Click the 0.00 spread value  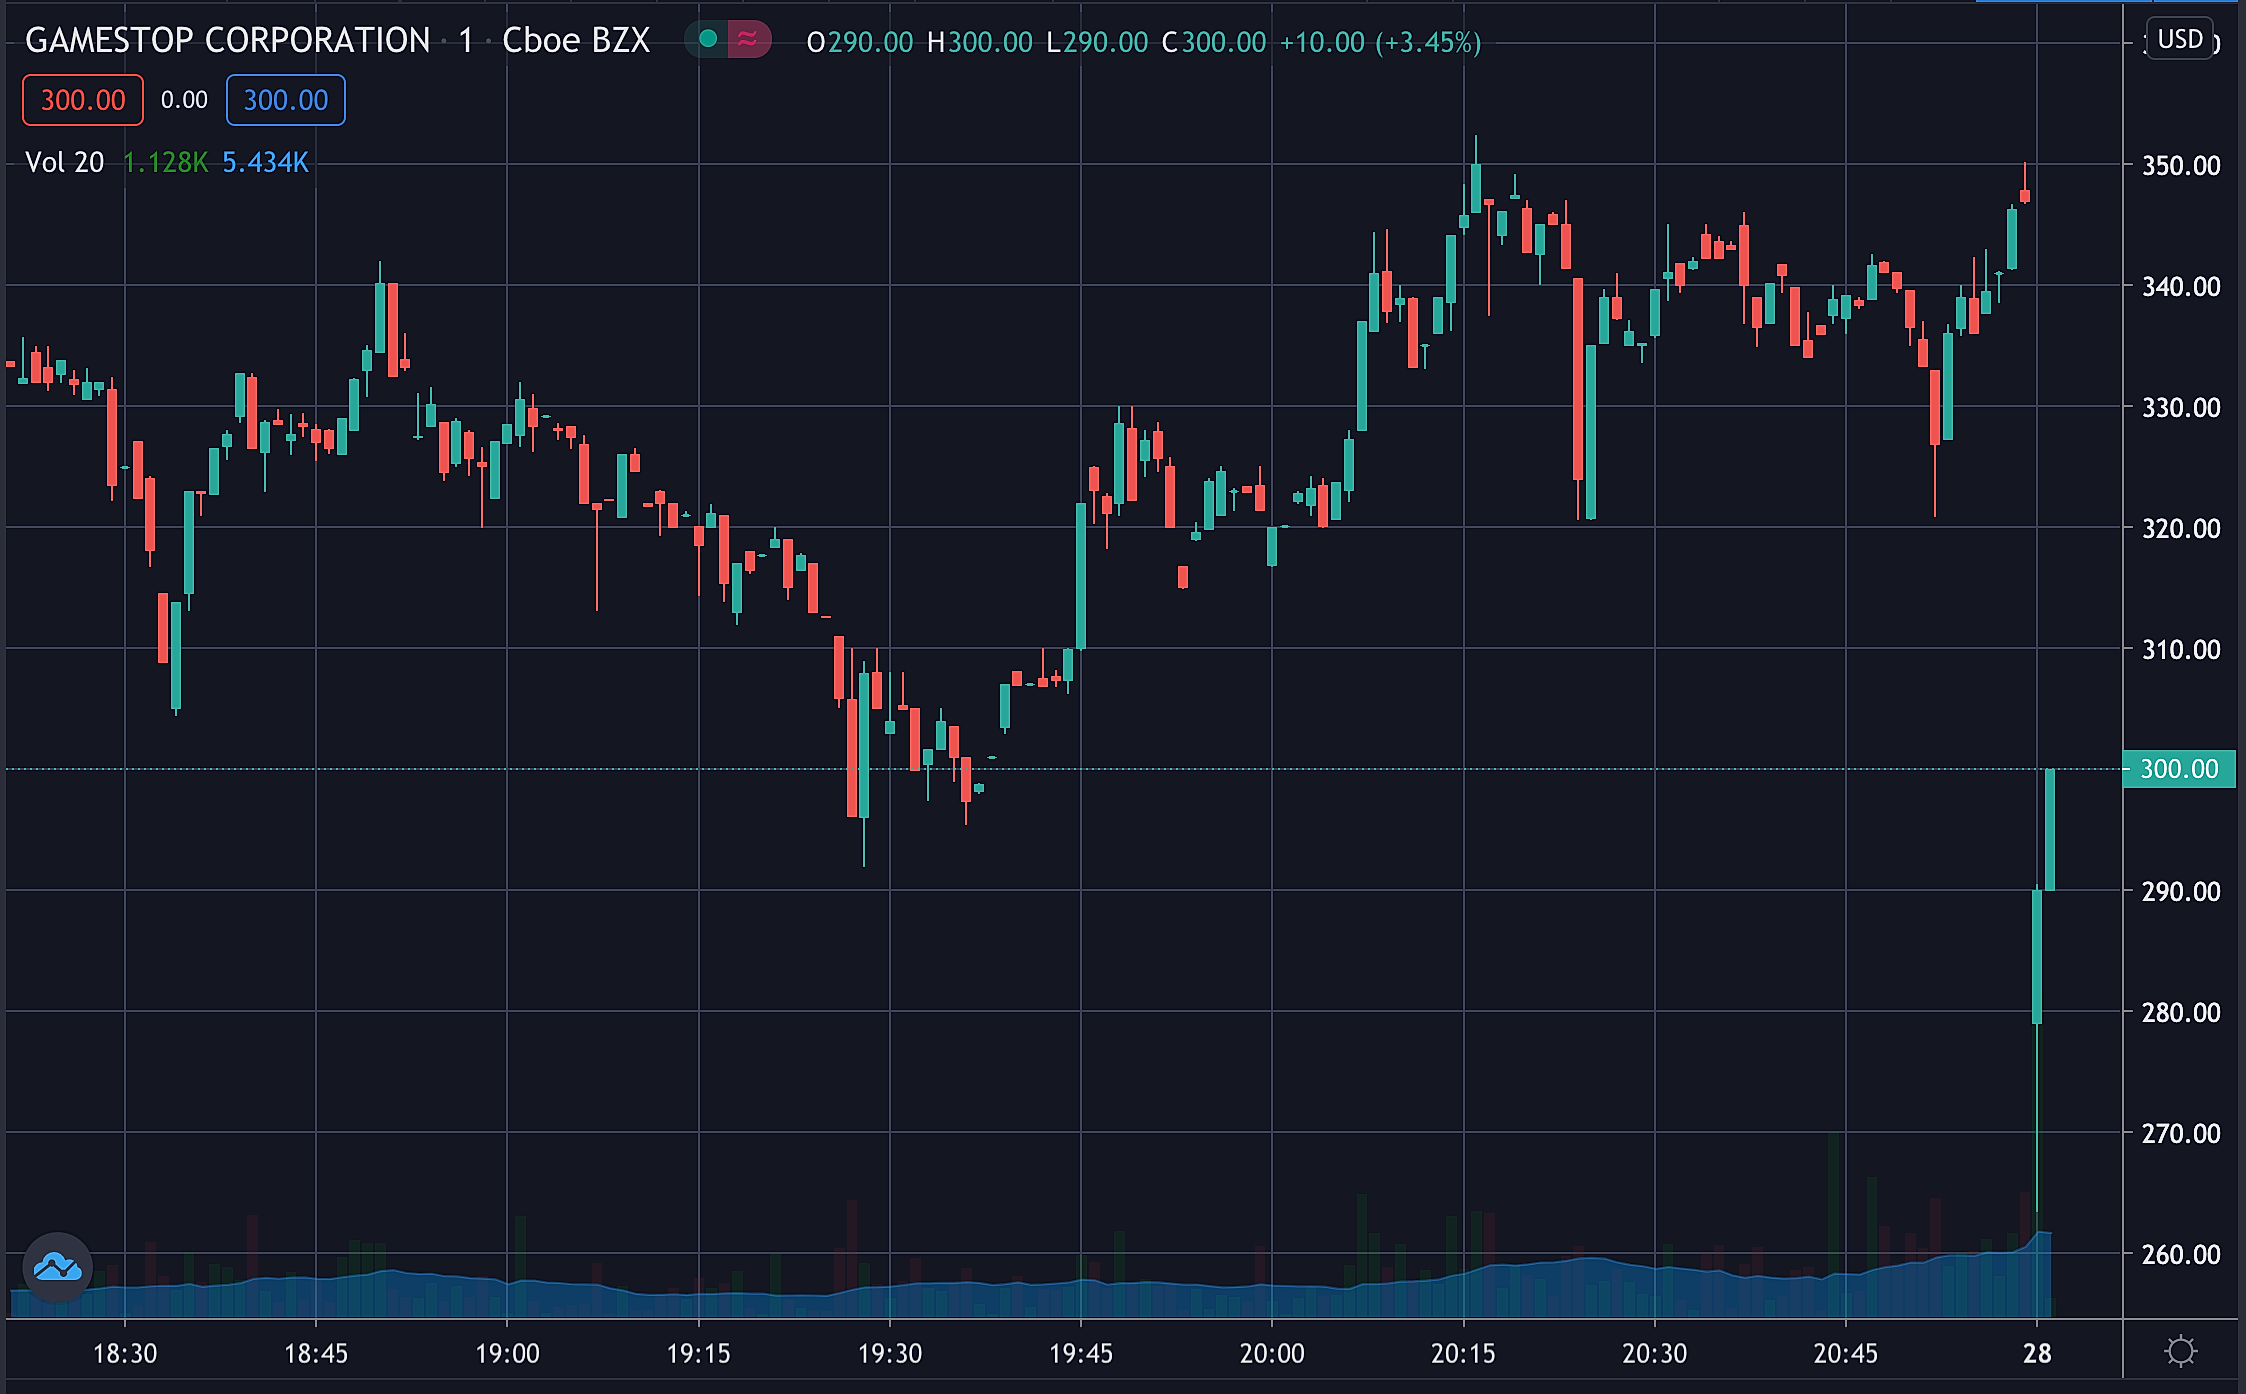click(184, 100)
